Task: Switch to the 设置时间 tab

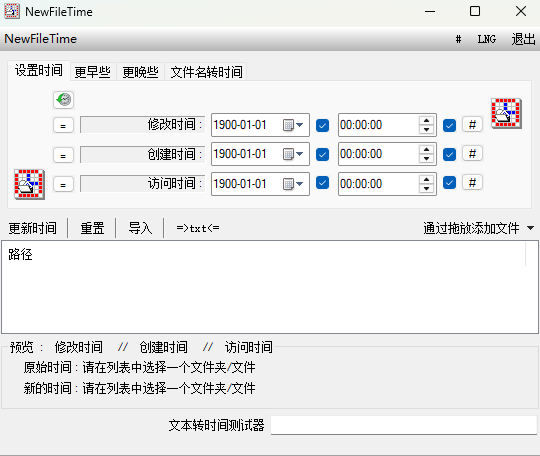Action: pos(39,71)
